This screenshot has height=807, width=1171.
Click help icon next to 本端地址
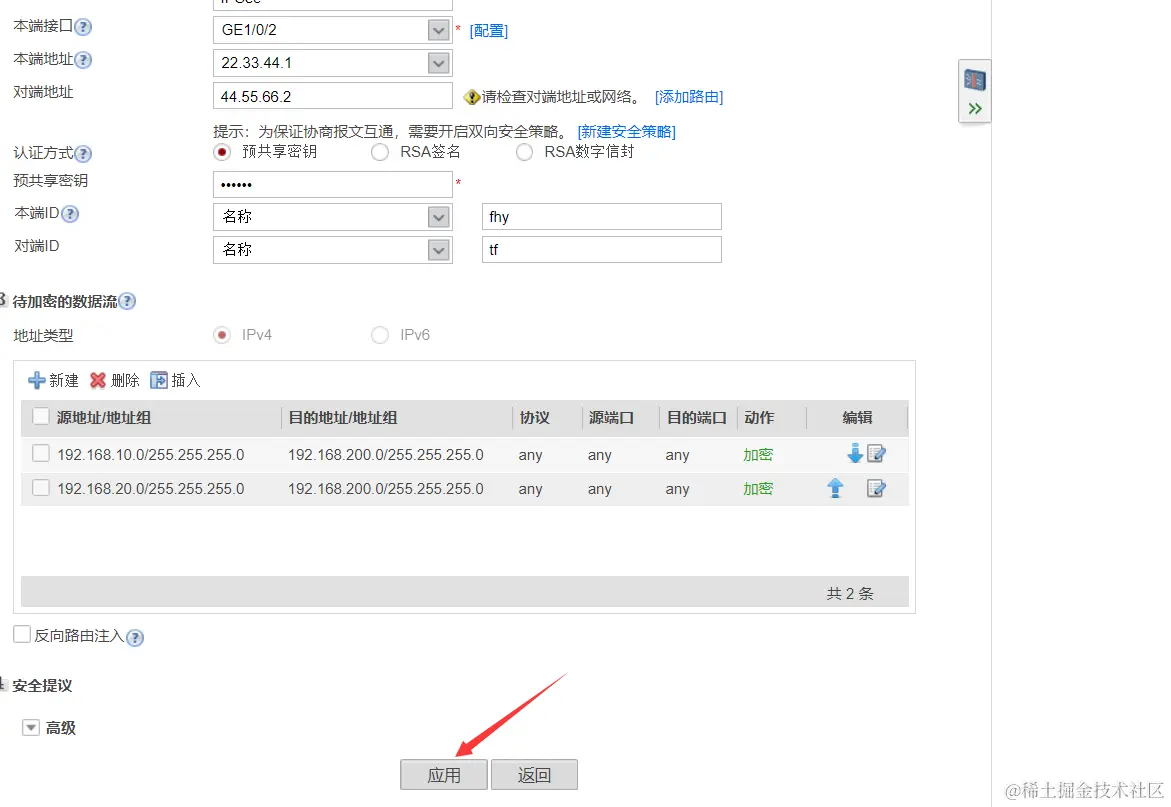pyautogui.click(x=84, y=60)
